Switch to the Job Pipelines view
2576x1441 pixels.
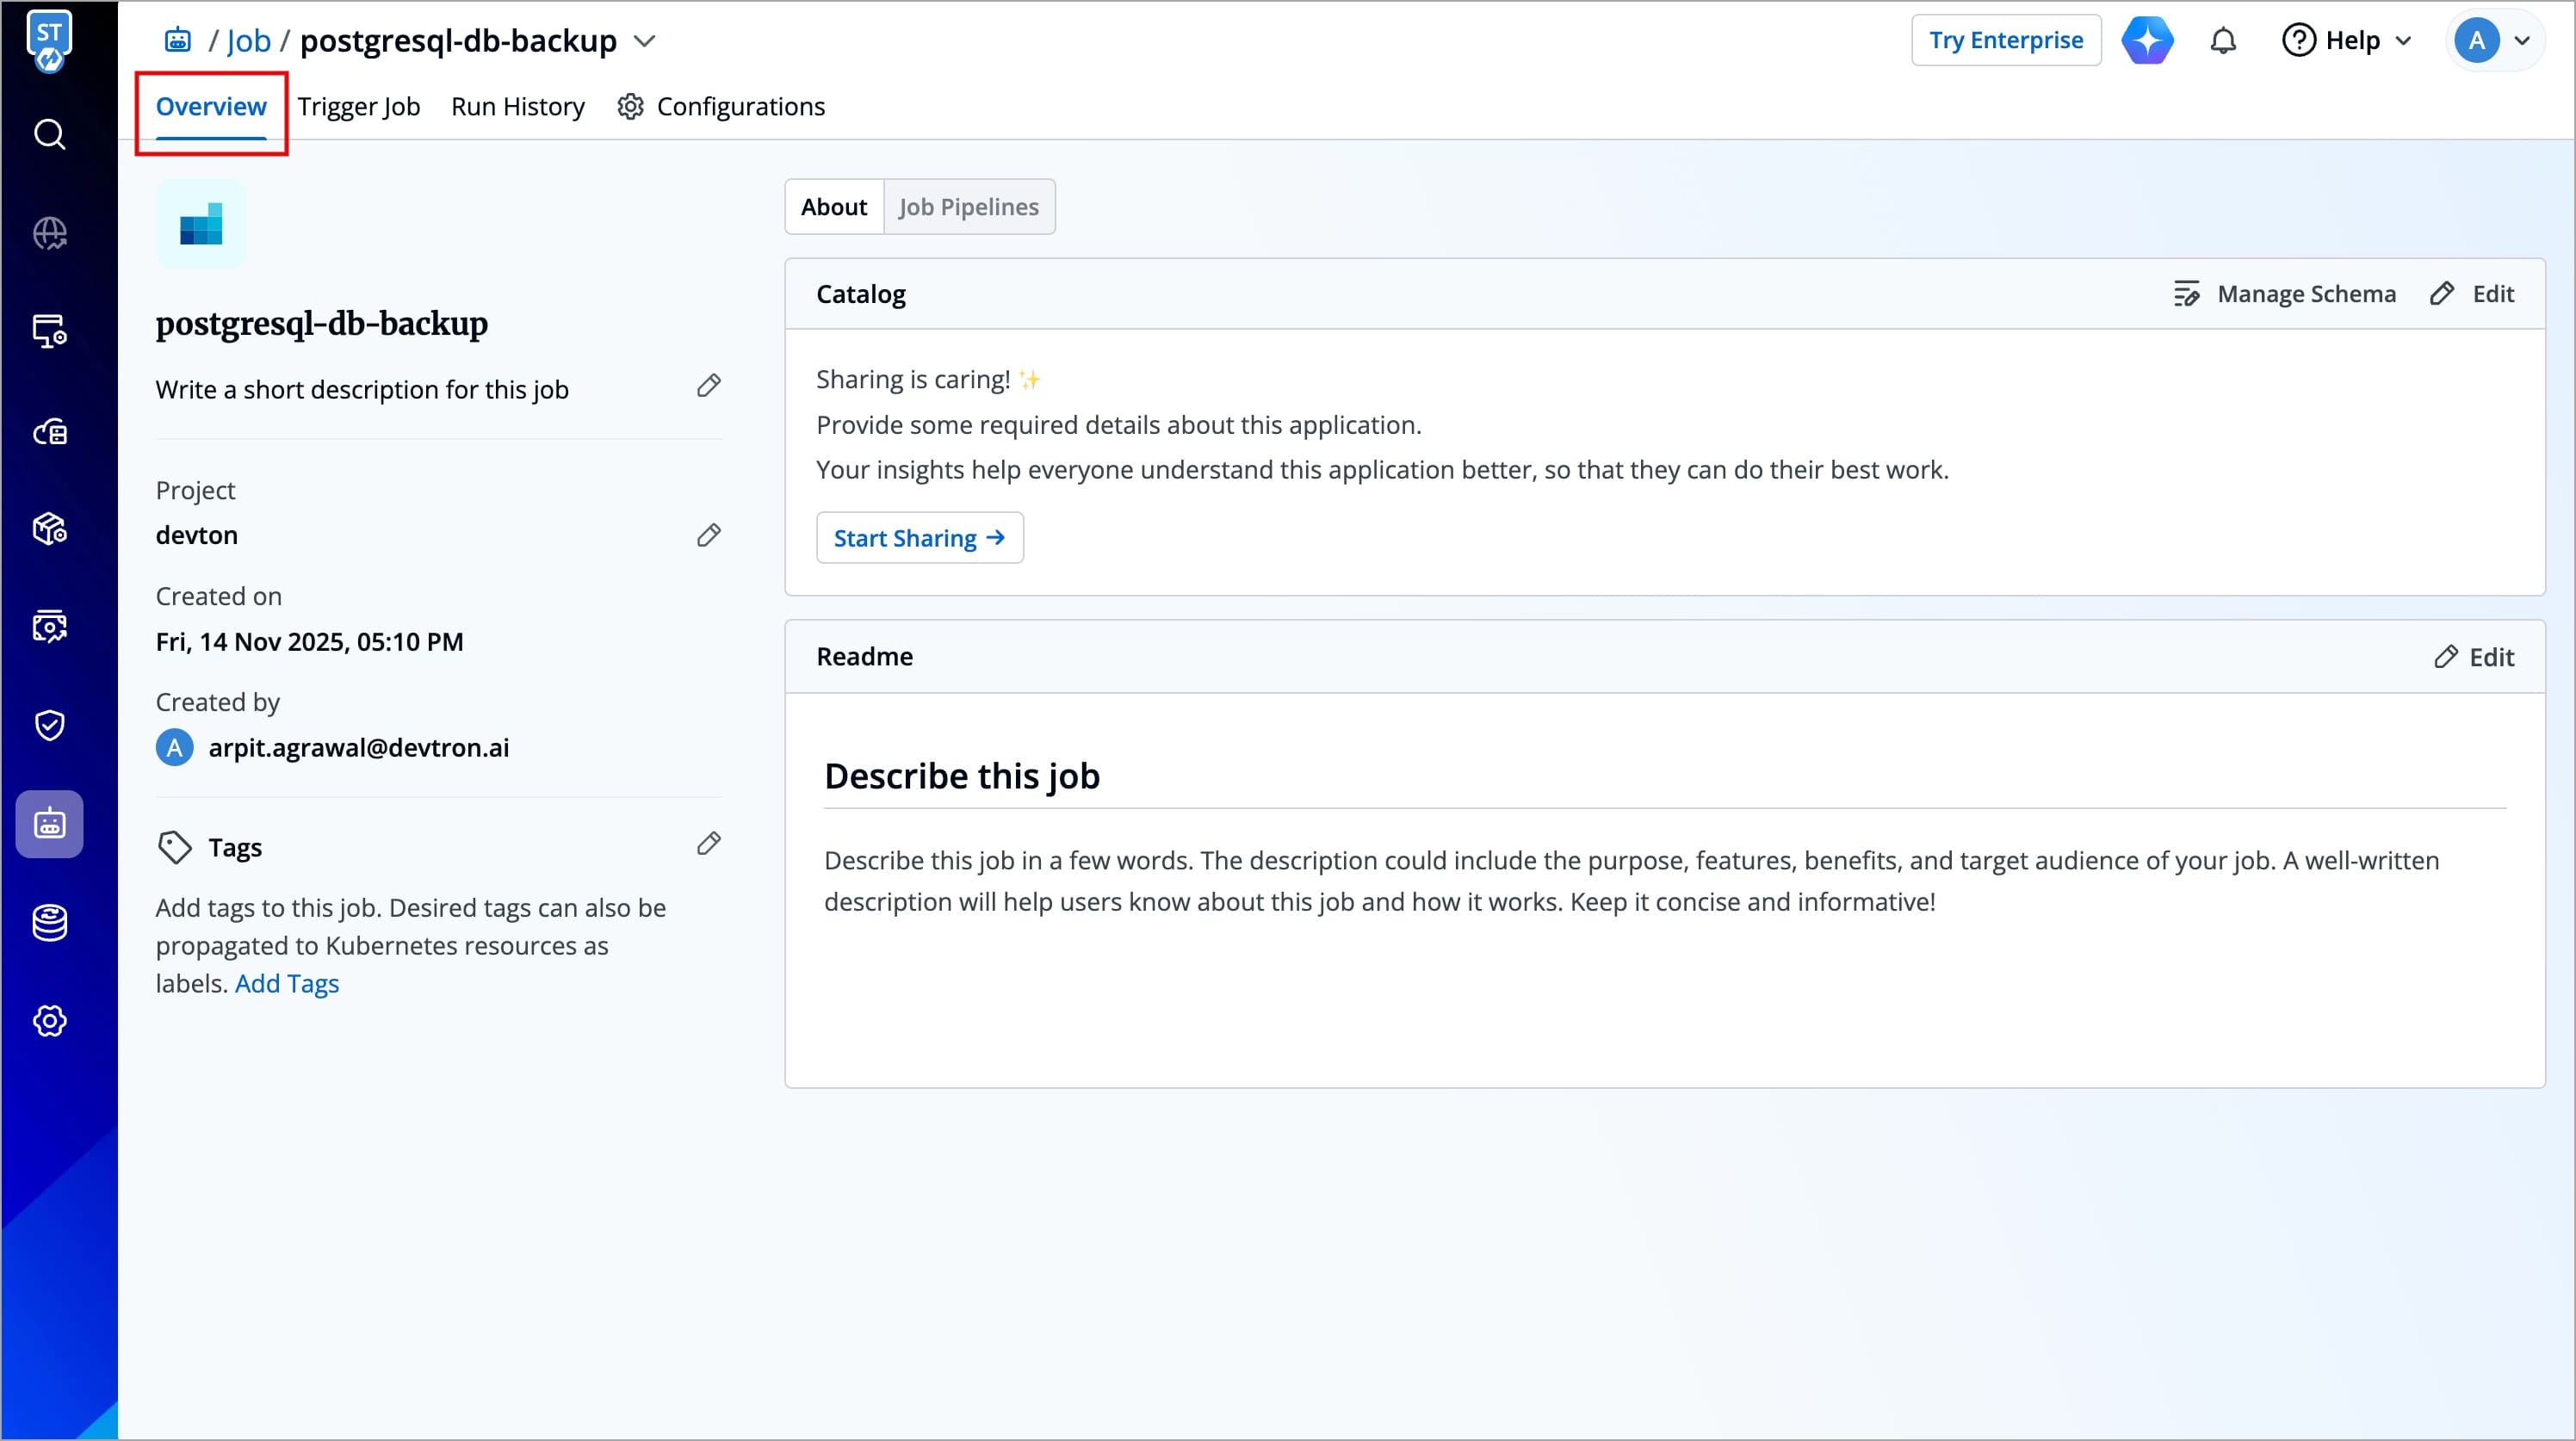pos(968,207)
